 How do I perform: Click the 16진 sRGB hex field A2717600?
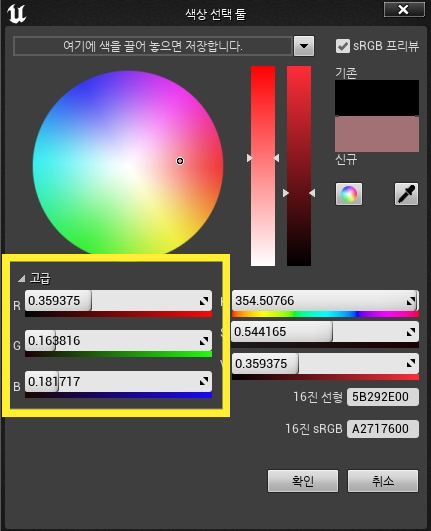pyautogui.click(x=383, y=429)
